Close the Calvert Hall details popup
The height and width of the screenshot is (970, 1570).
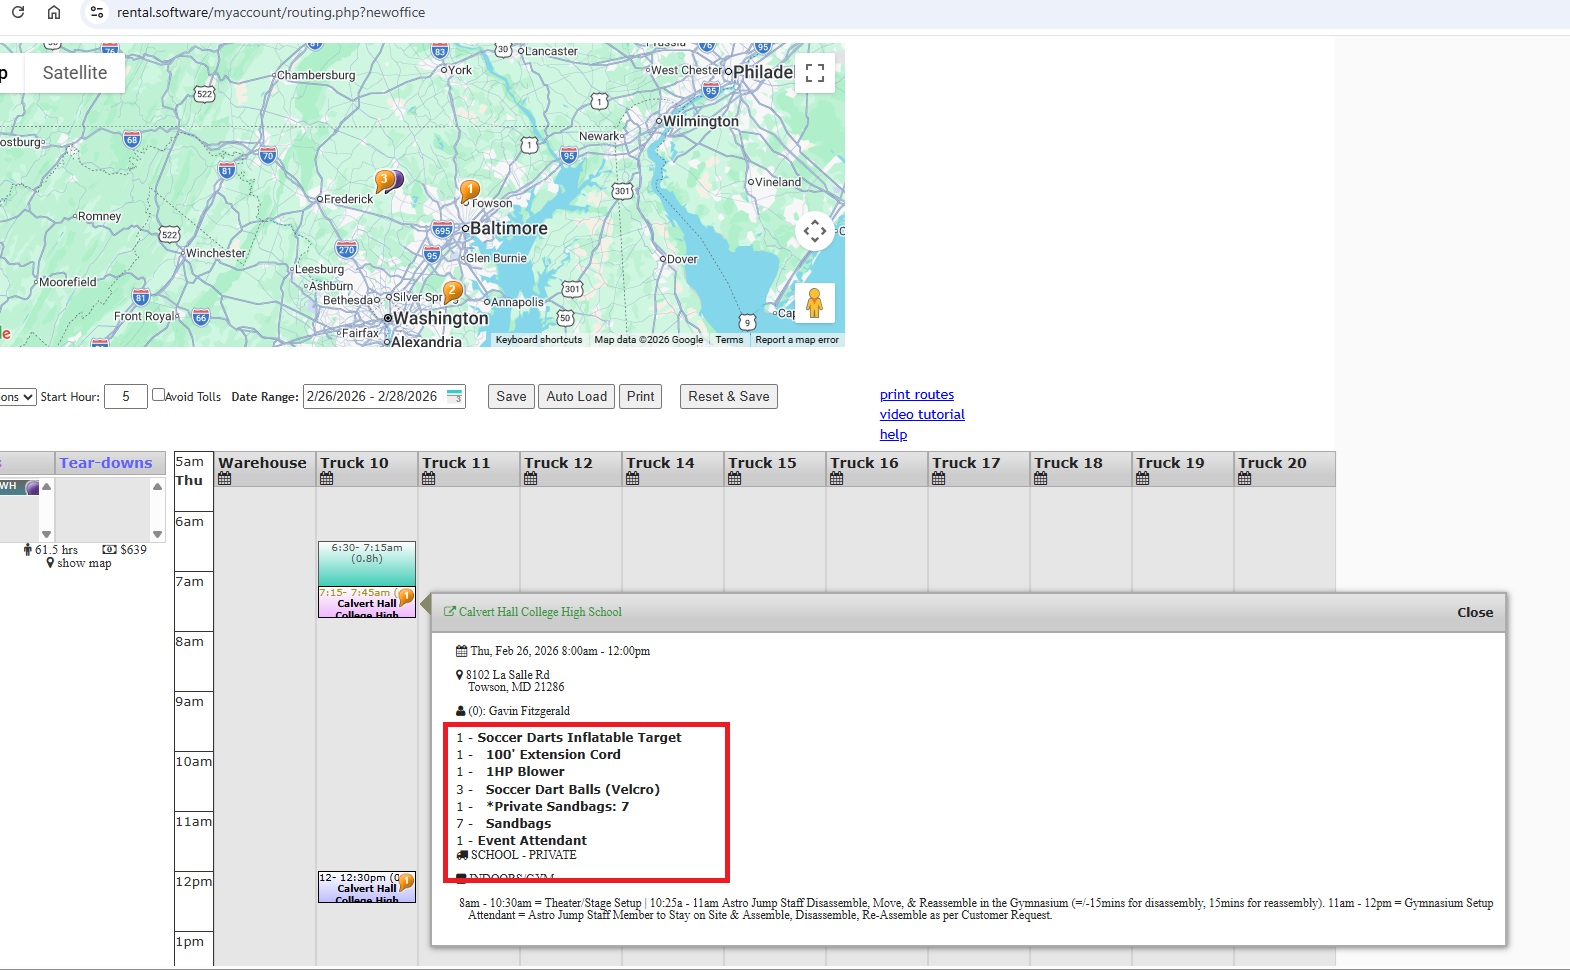point(1474,612)
